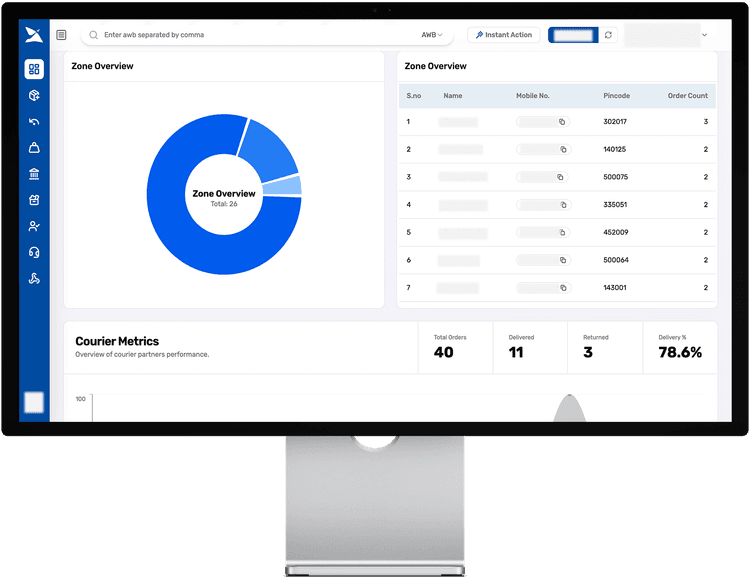Select pincode 143001 cell

pos(615,288)
